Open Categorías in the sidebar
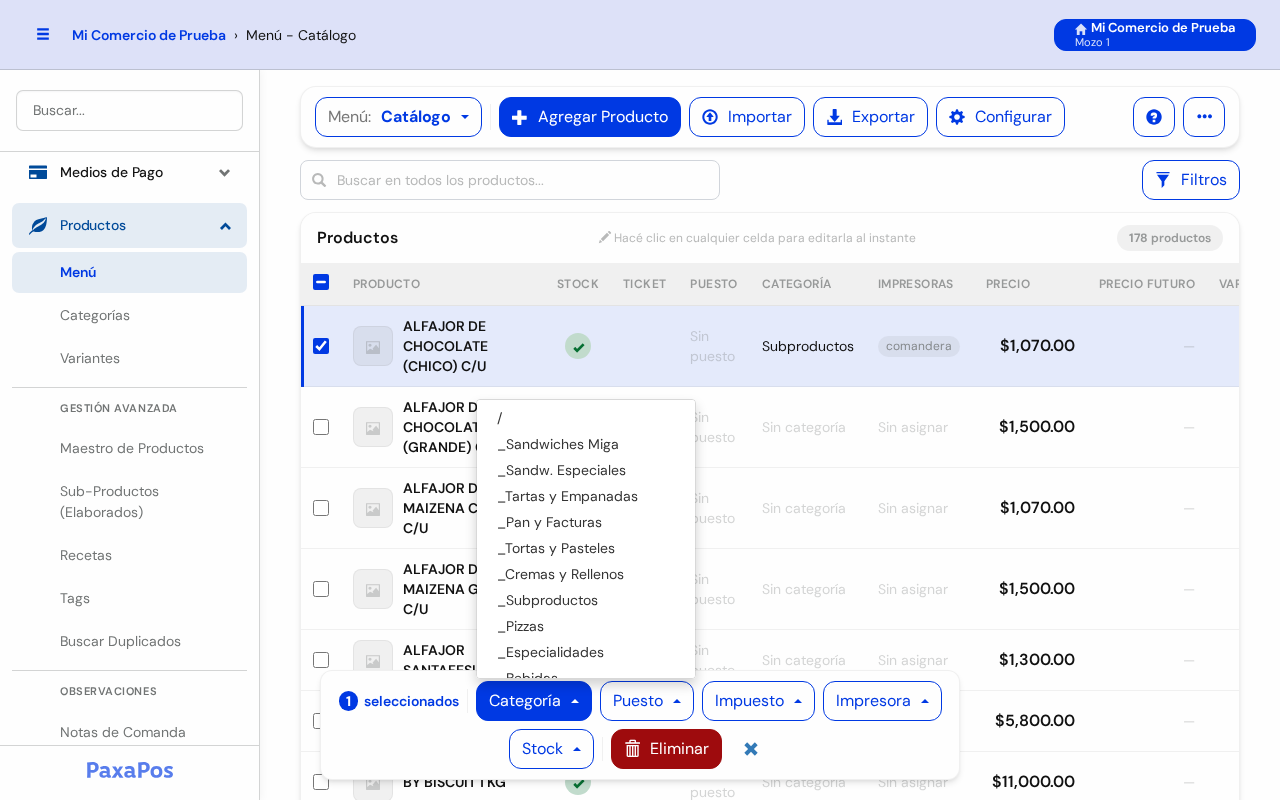 [x=130, y=315]
